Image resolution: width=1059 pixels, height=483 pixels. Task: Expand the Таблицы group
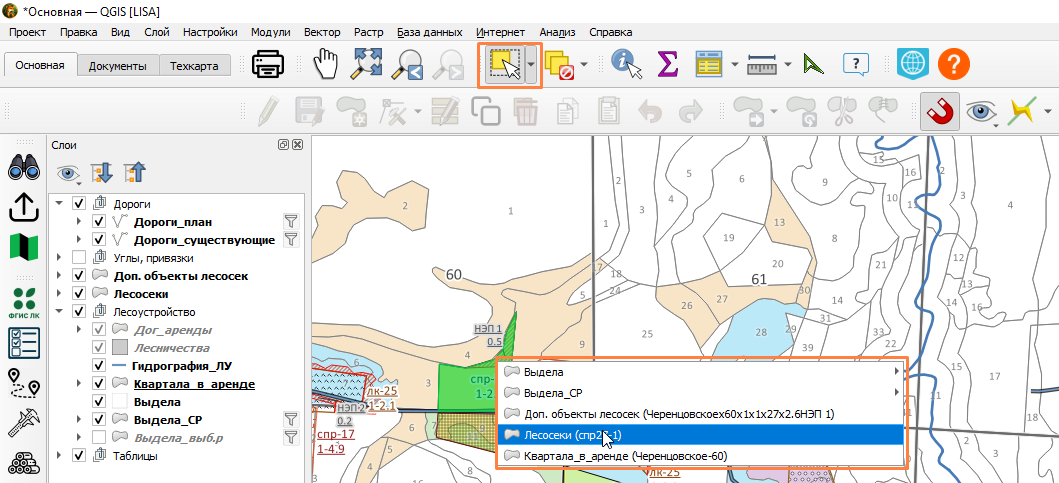click(x=59, y=456)
